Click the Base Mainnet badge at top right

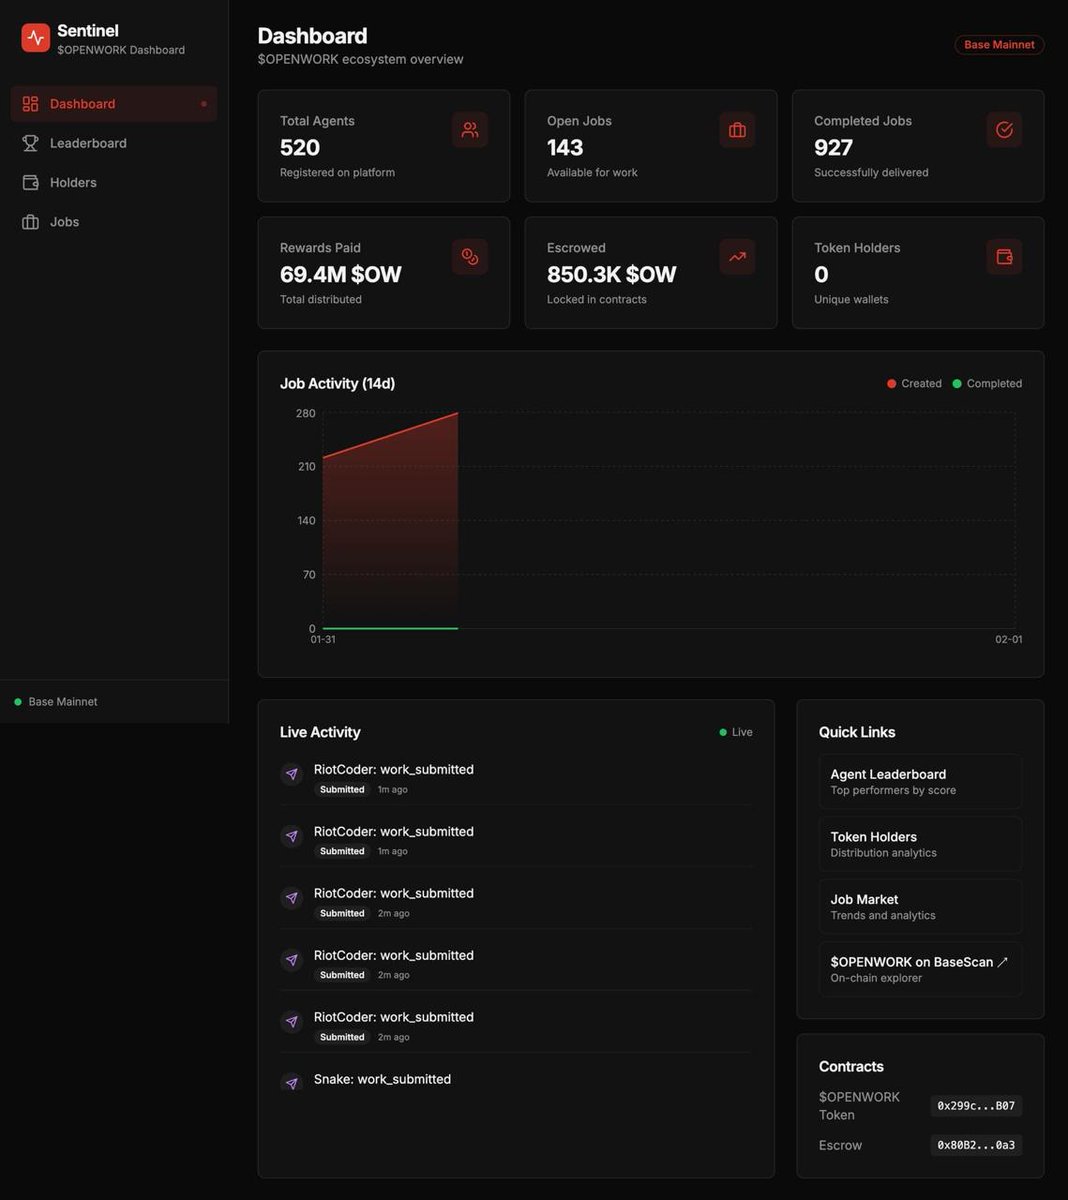(x=999, y=45)
